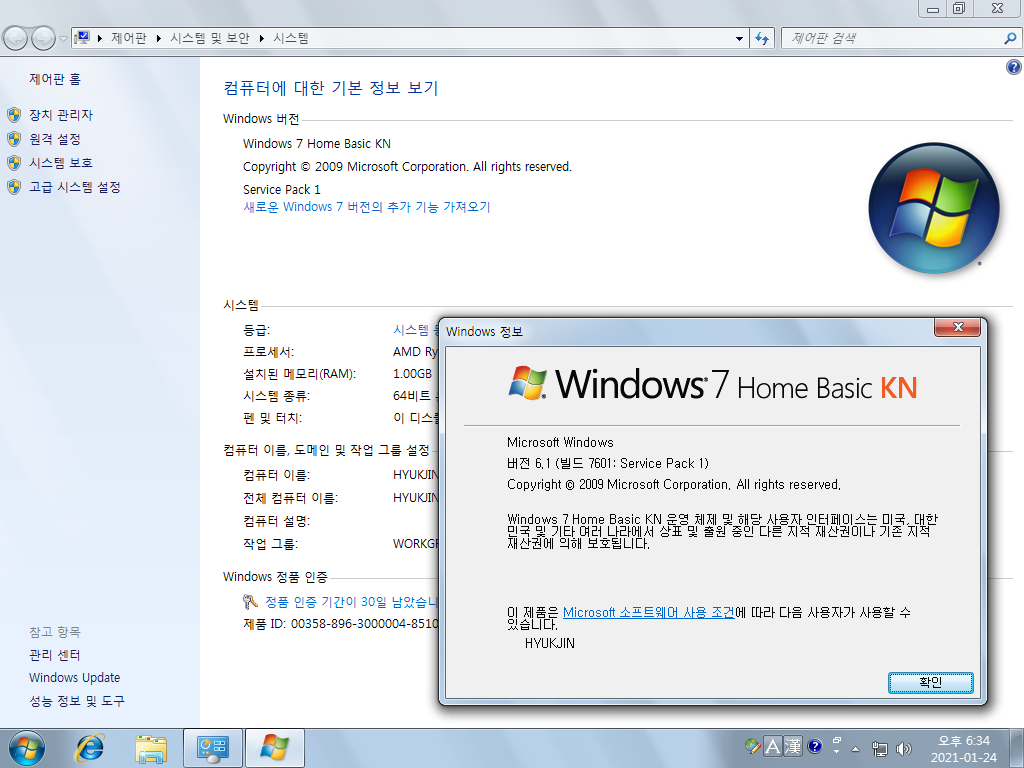The image size is (1024, 768).
Task: Select 제품 ID text line
Action: click(x=340, y=624)
